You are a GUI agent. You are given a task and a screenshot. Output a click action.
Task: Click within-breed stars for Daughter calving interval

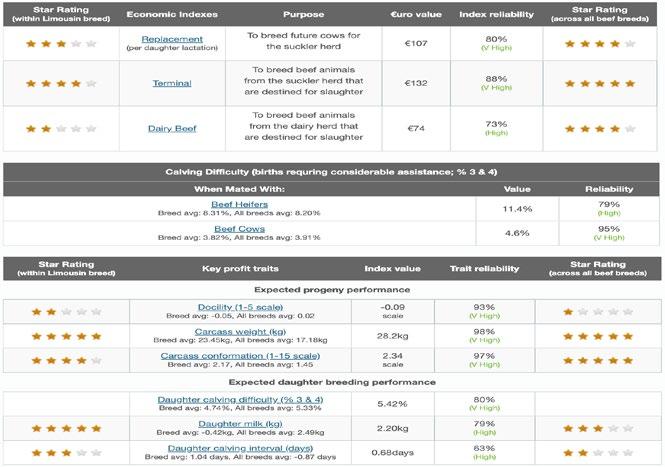(x=66, y=453)
